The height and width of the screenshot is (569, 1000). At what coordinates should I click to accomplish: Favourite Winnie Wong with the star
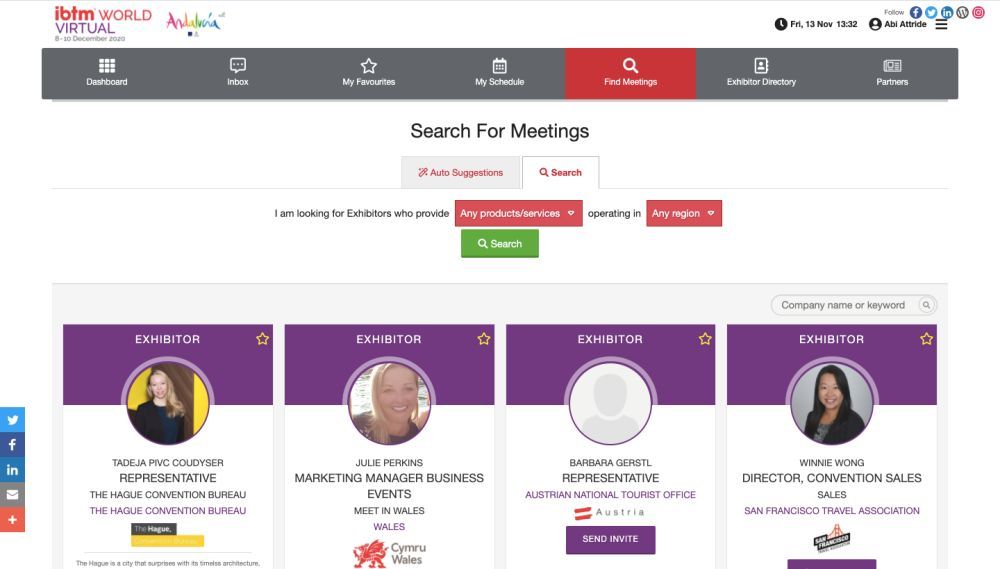click(926, 339)
